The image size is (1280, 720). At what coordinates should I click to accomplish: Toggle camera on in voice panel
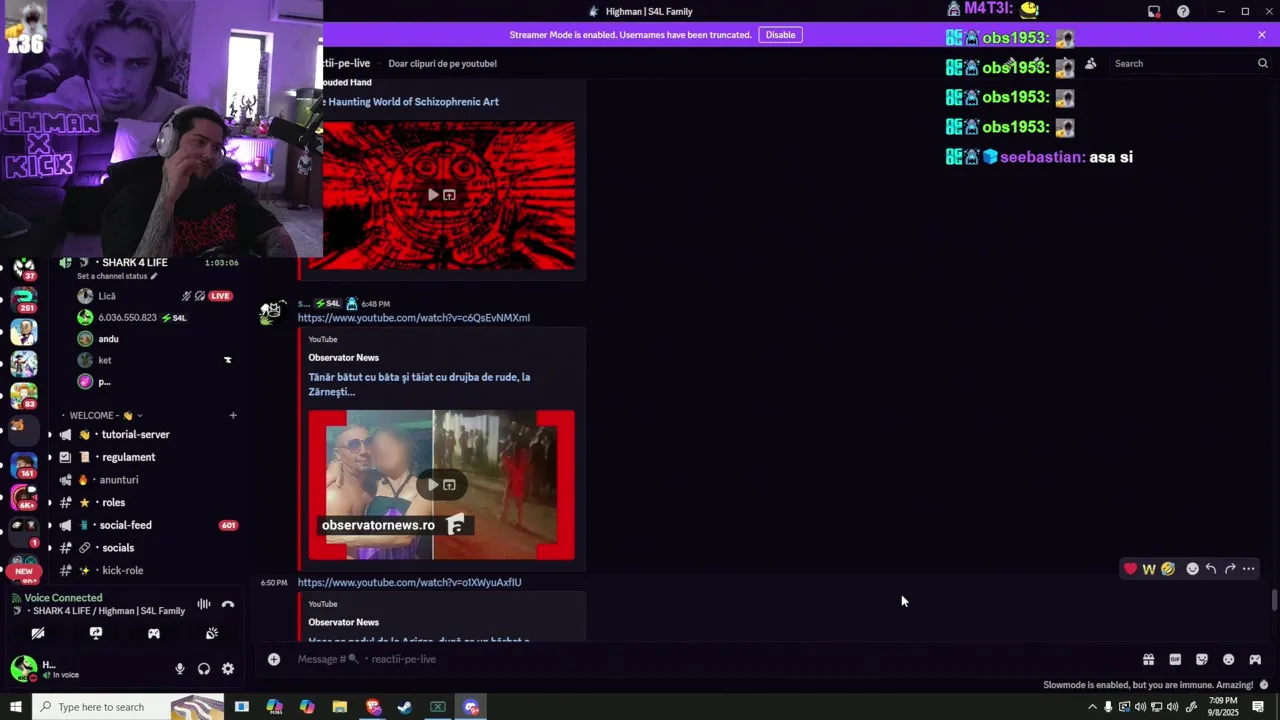coord(38,633)
